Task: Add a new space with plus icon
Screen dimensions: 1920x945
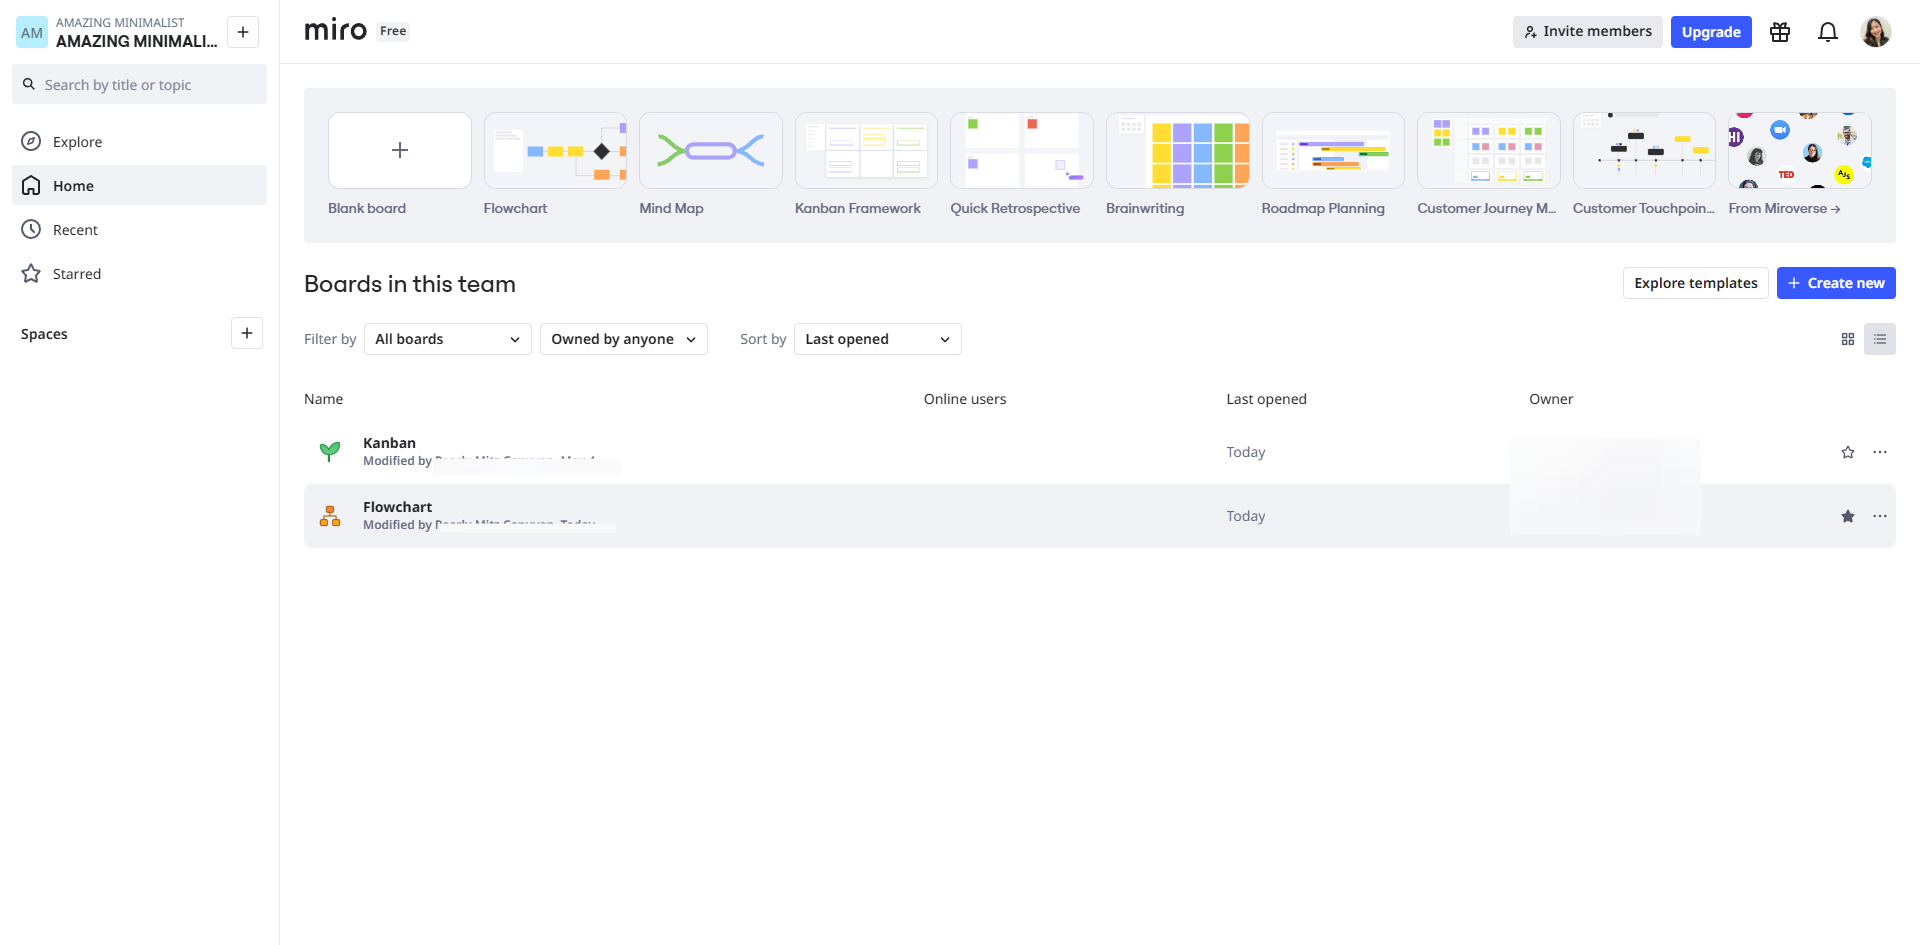Action: coord(247,333)
